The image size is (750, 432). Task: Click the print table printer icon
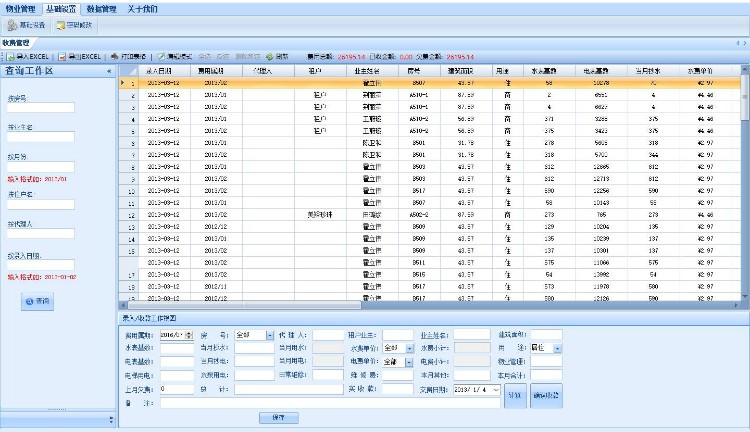[x=114, y=56]
